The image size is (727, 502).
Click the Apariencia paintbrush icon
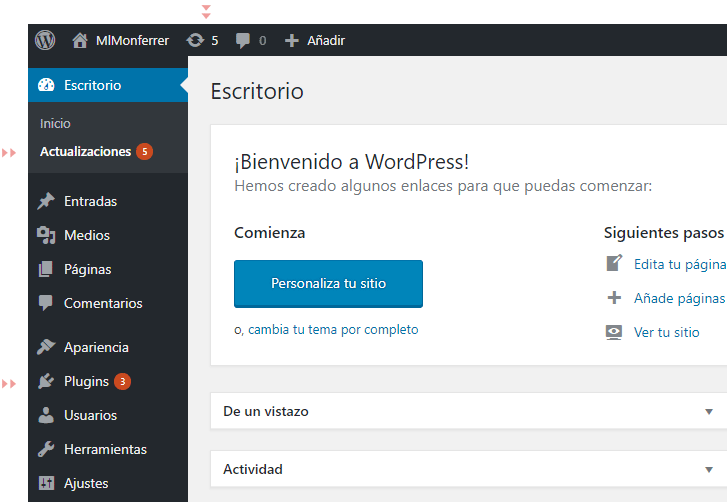click(46, 347)
